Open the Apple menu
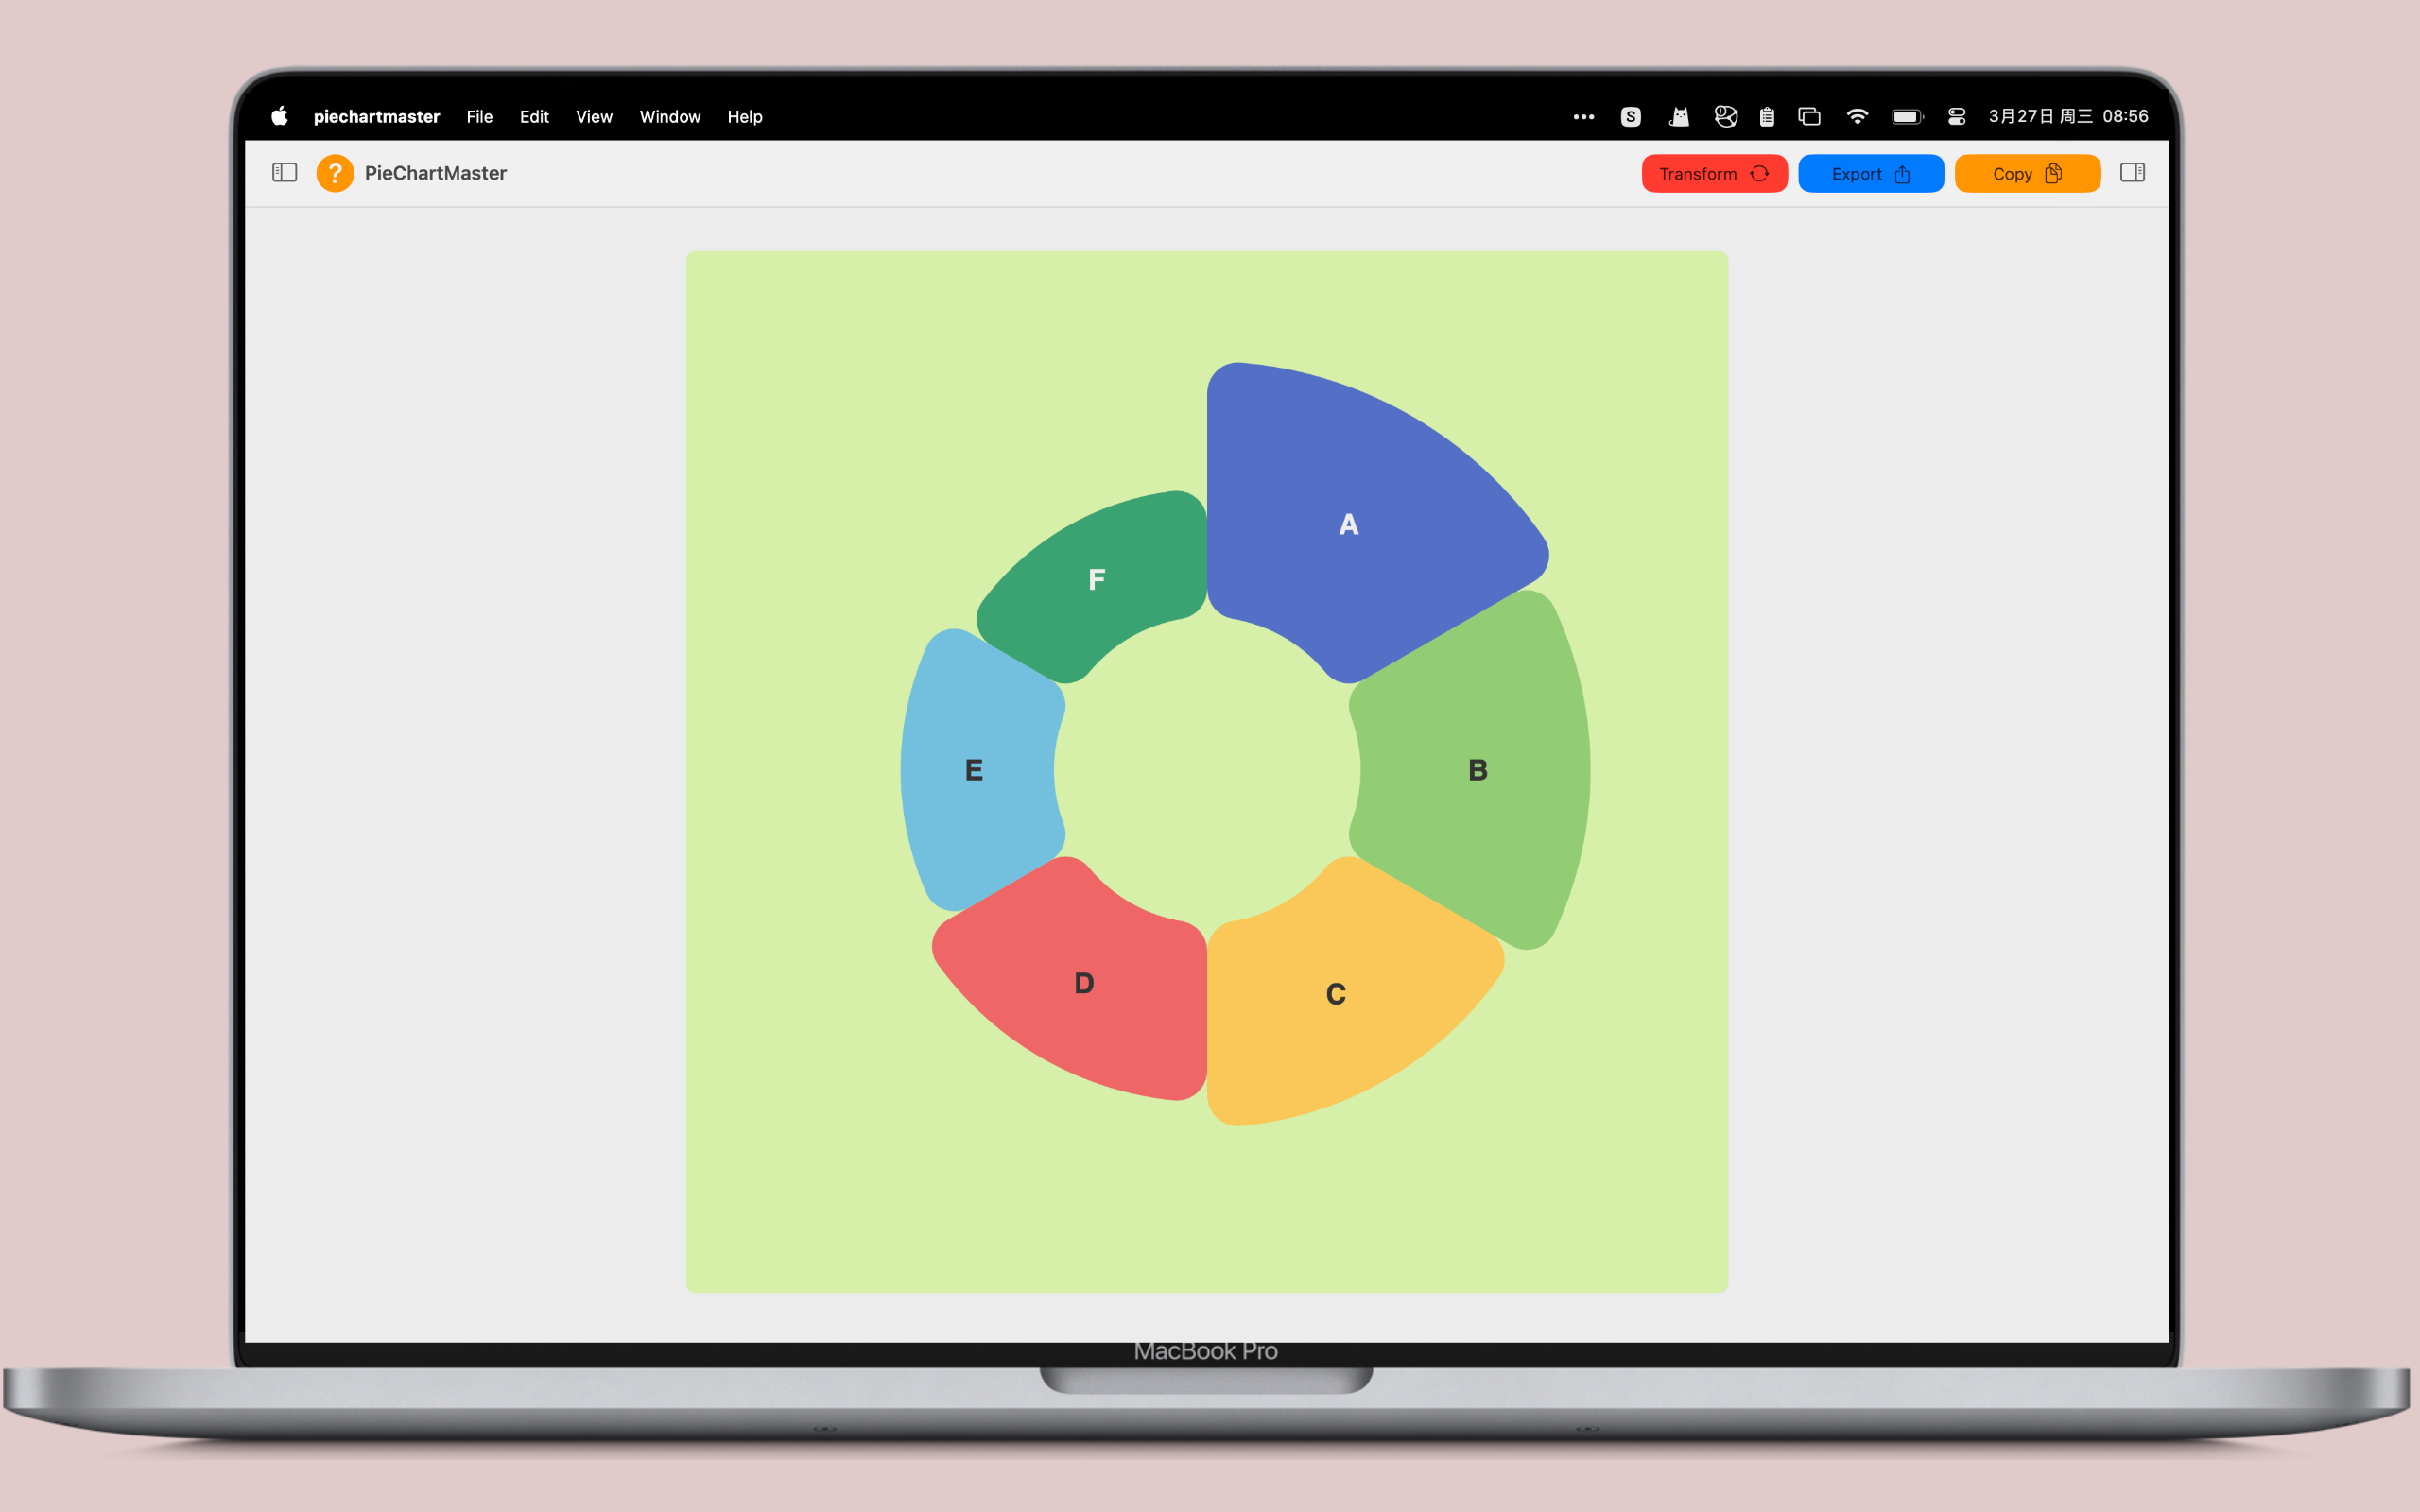This screenshot has height=1512, width=2420. [280, 116]
